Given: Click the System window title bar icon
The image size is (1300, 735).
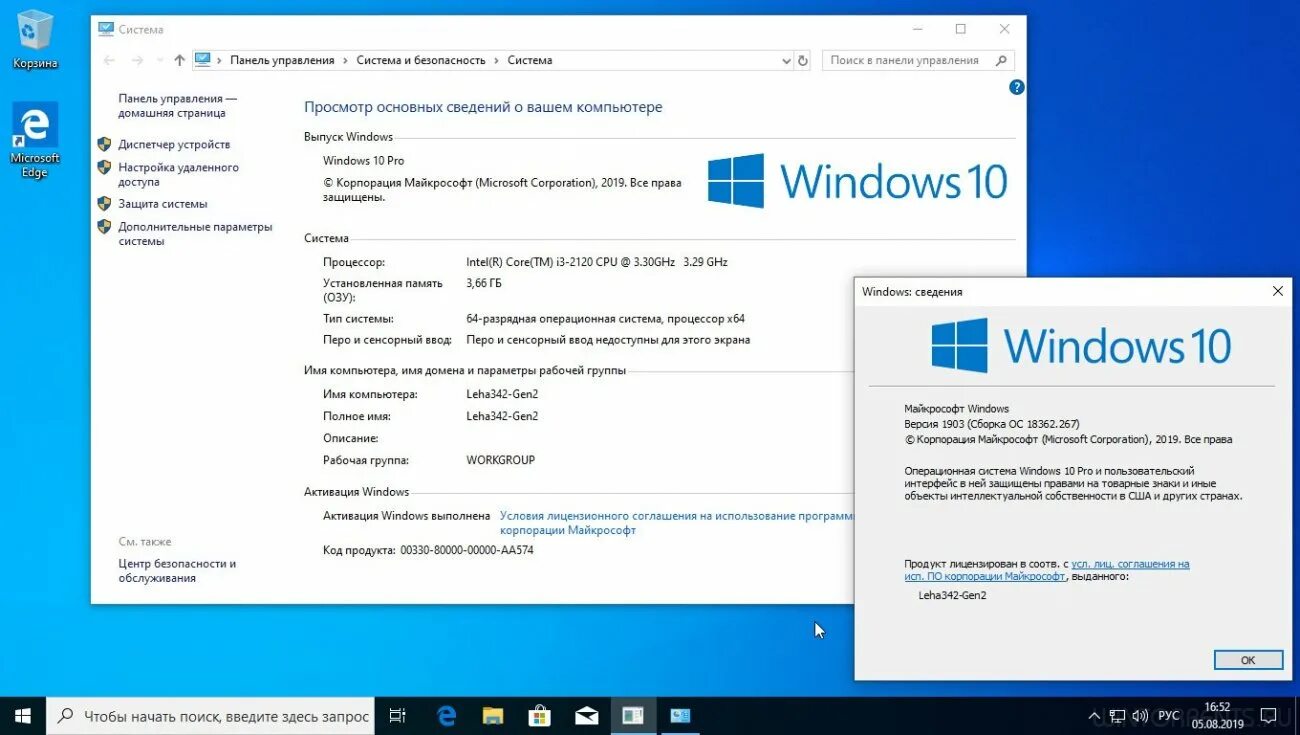Looking at the screenshot, I should click(105, 29).
